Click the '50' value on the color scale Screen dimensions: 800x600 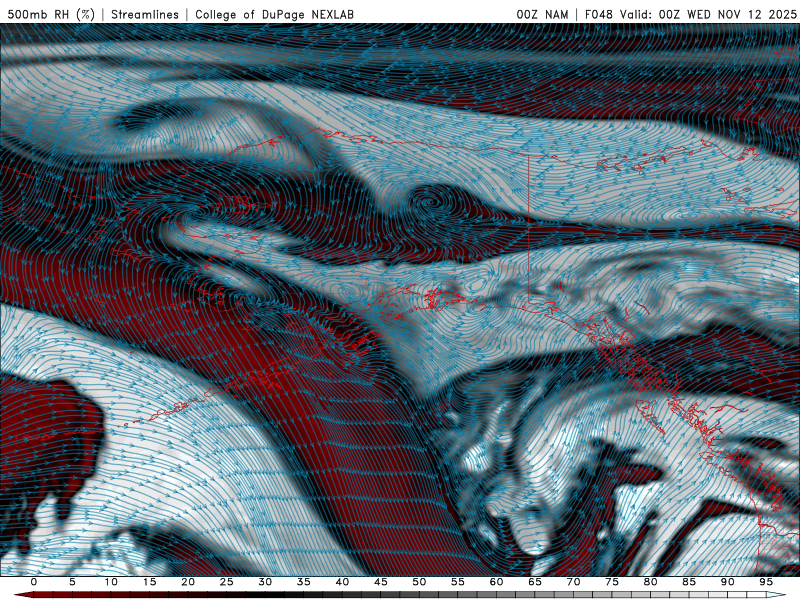coord(419,582)
